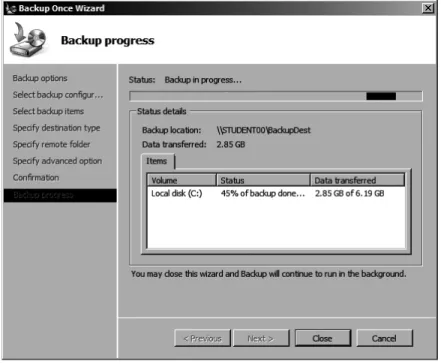Click the Close button
441x364 pixels.
coord(323,338)
